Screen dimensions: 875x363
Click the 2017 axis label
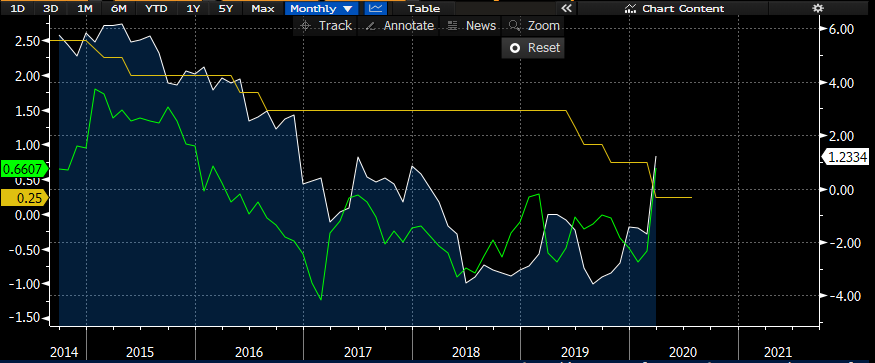(x=358, y=352)
